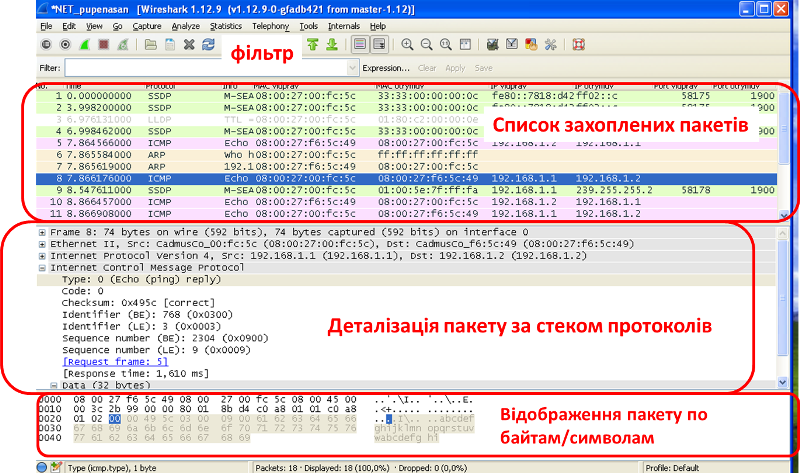Click the Expression... button
The image size is (800, 473).
point(386,68)
